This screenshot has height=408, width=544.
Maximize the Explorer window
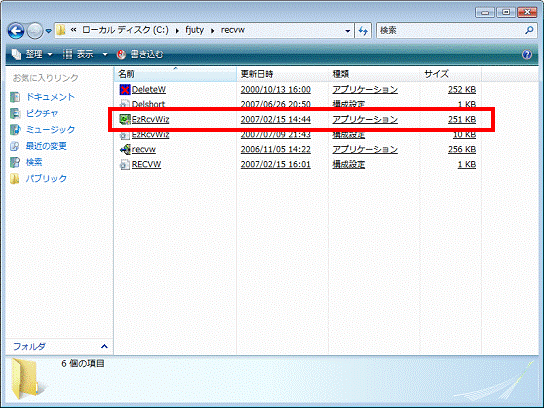(506, 12)
